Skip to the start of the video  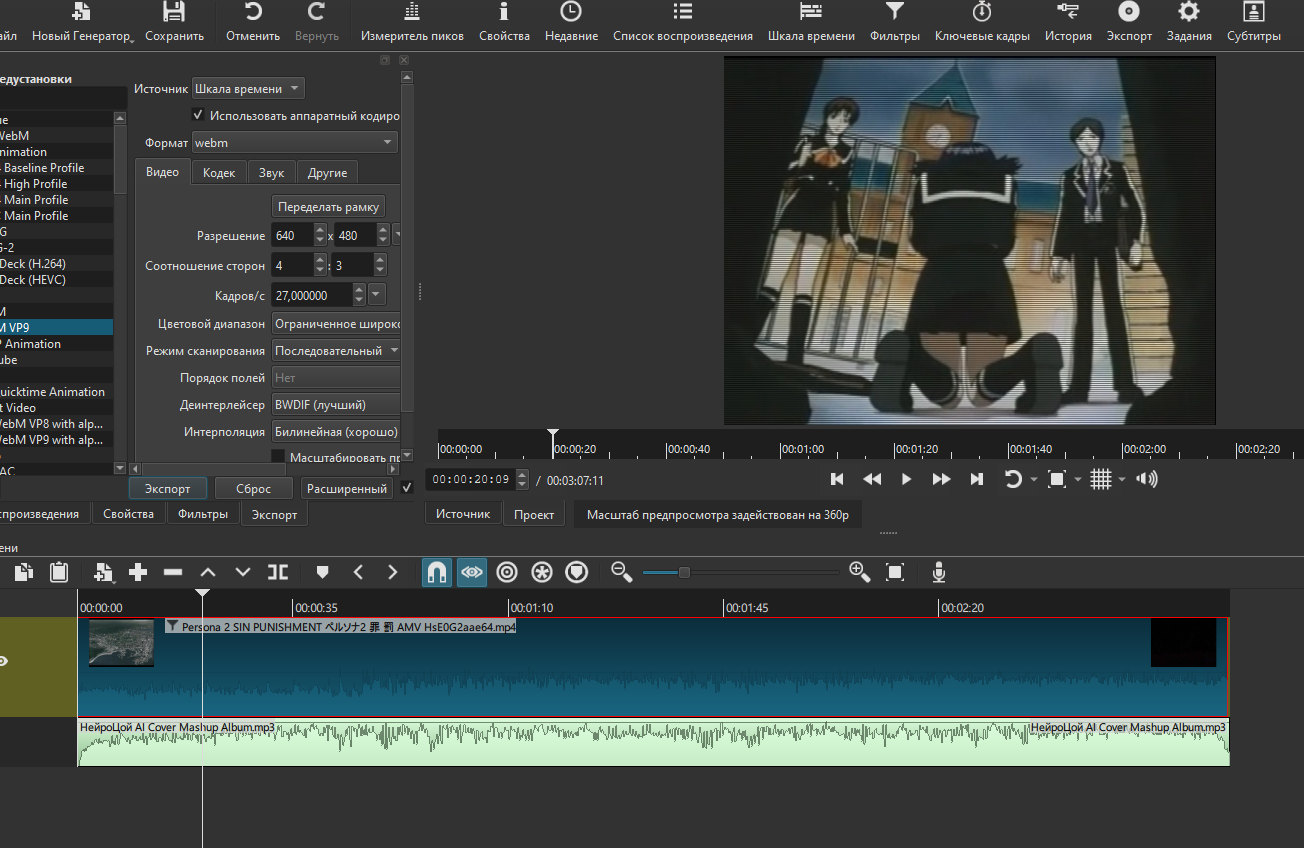(x=838, y=479)
